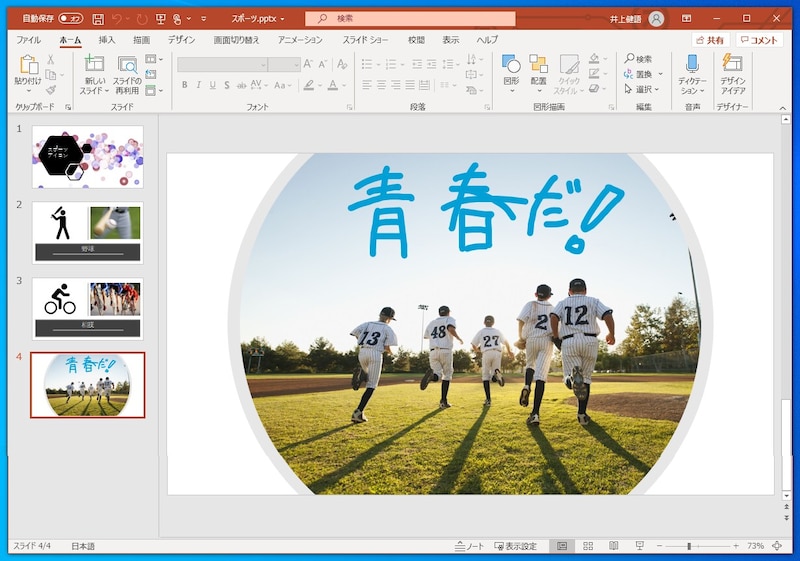Open the font name dropdown
Image resolution: width=800 pixels, height=561 pixels.
coord(263,65)
